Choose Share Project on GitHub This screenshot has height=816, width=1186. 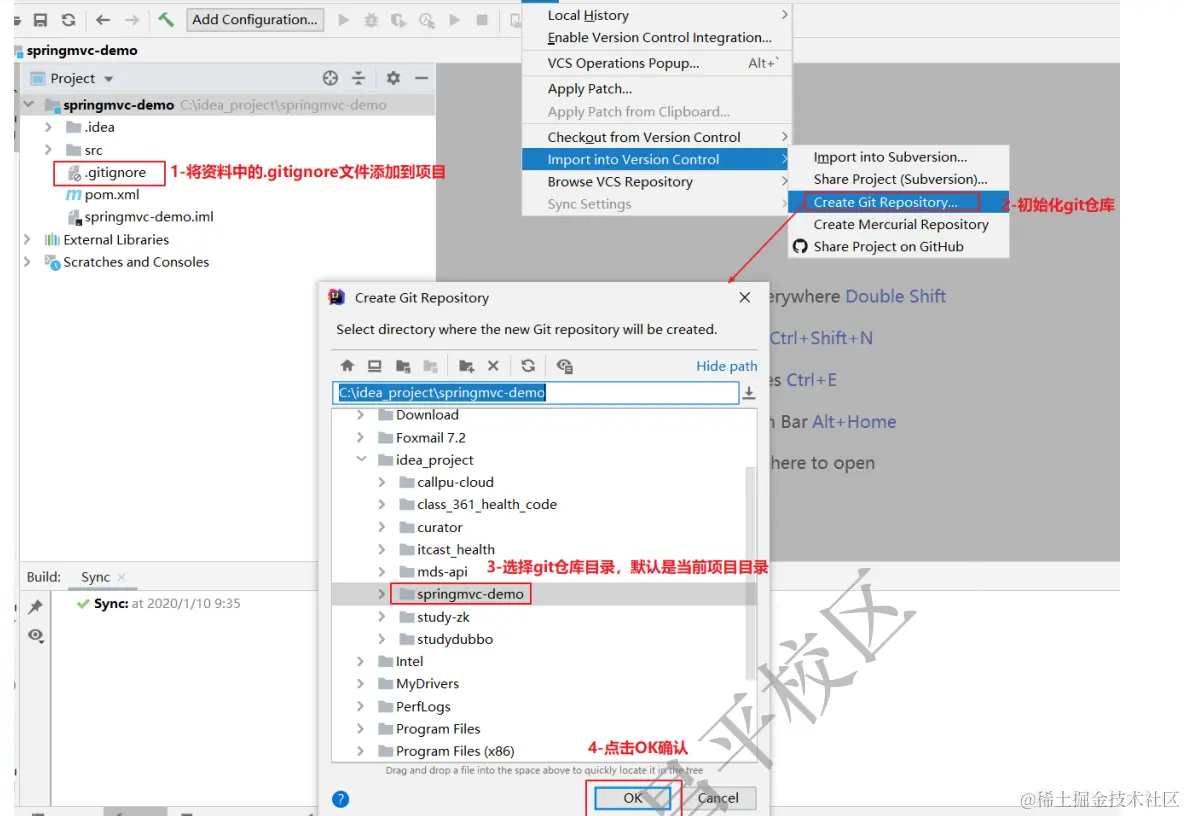pyautogui.click(x=898, y=247)
